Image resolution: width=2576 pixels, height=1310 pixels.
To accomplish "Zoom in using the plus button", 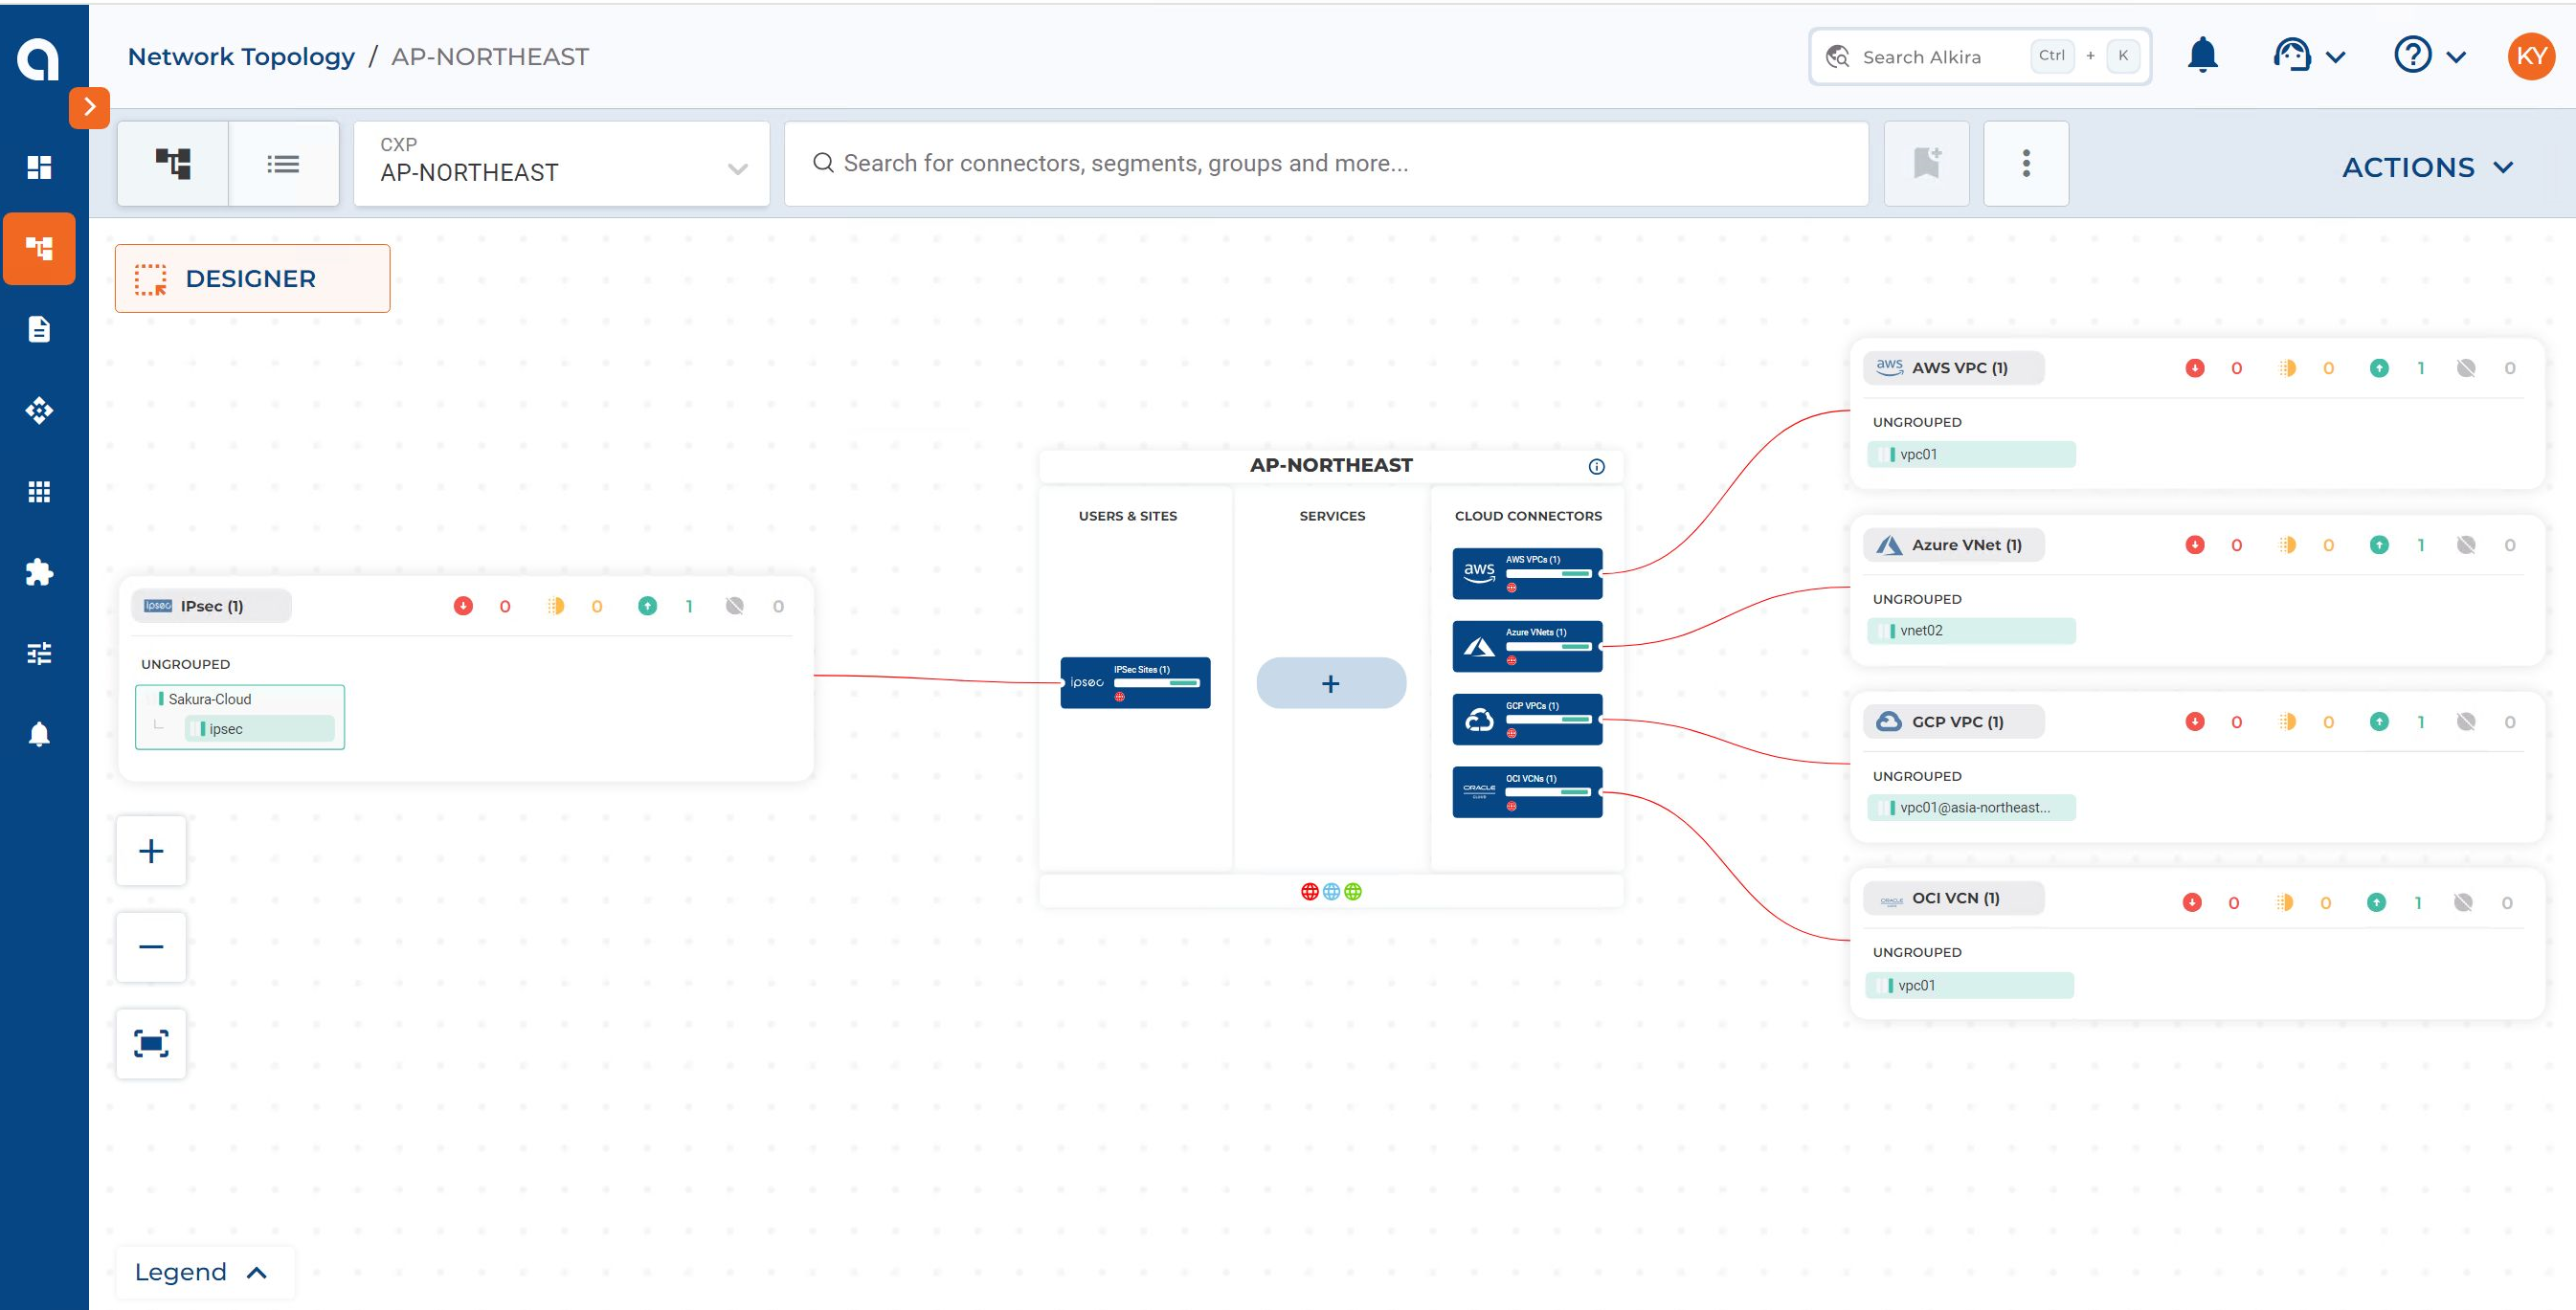I will pyautogui.click(x=151, y=851).
